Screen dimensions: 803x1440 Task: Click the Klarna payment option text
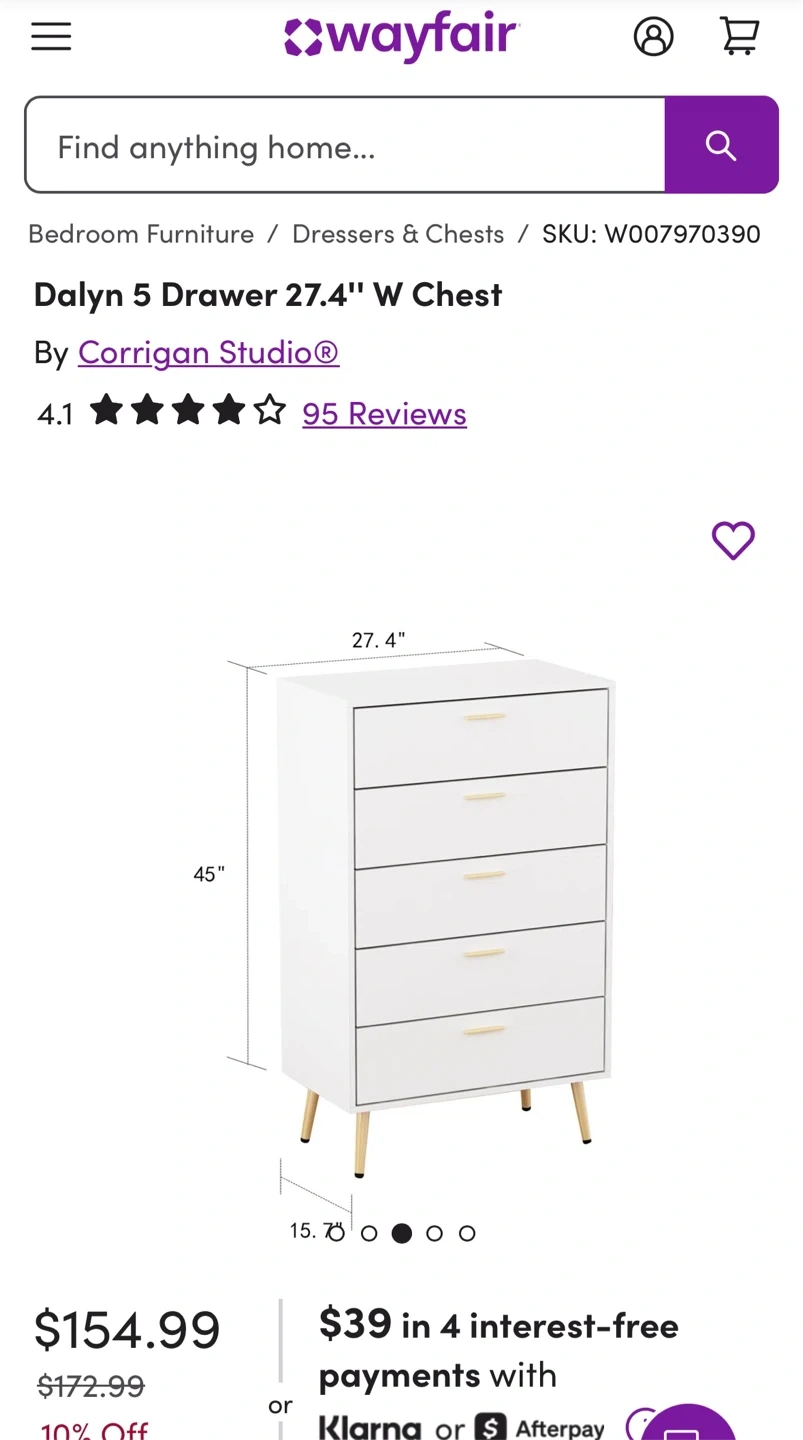(x=369, y=1427)
